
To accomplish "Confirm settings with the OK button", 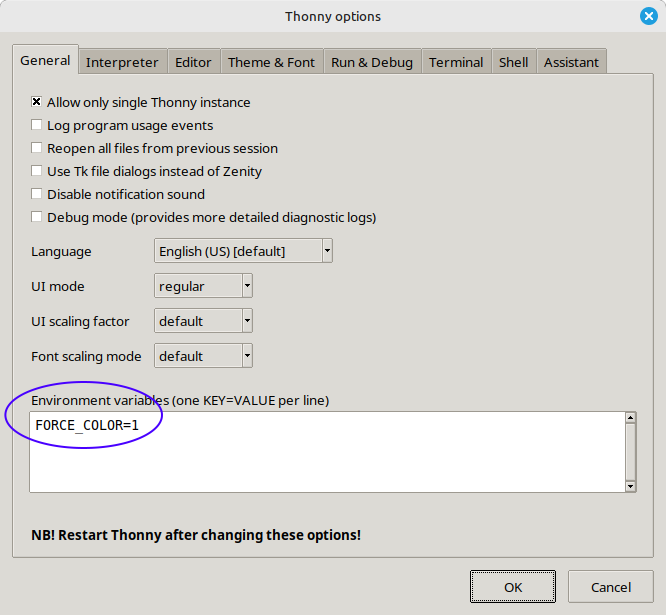I will pyautogui.click(x=513, y=587).
